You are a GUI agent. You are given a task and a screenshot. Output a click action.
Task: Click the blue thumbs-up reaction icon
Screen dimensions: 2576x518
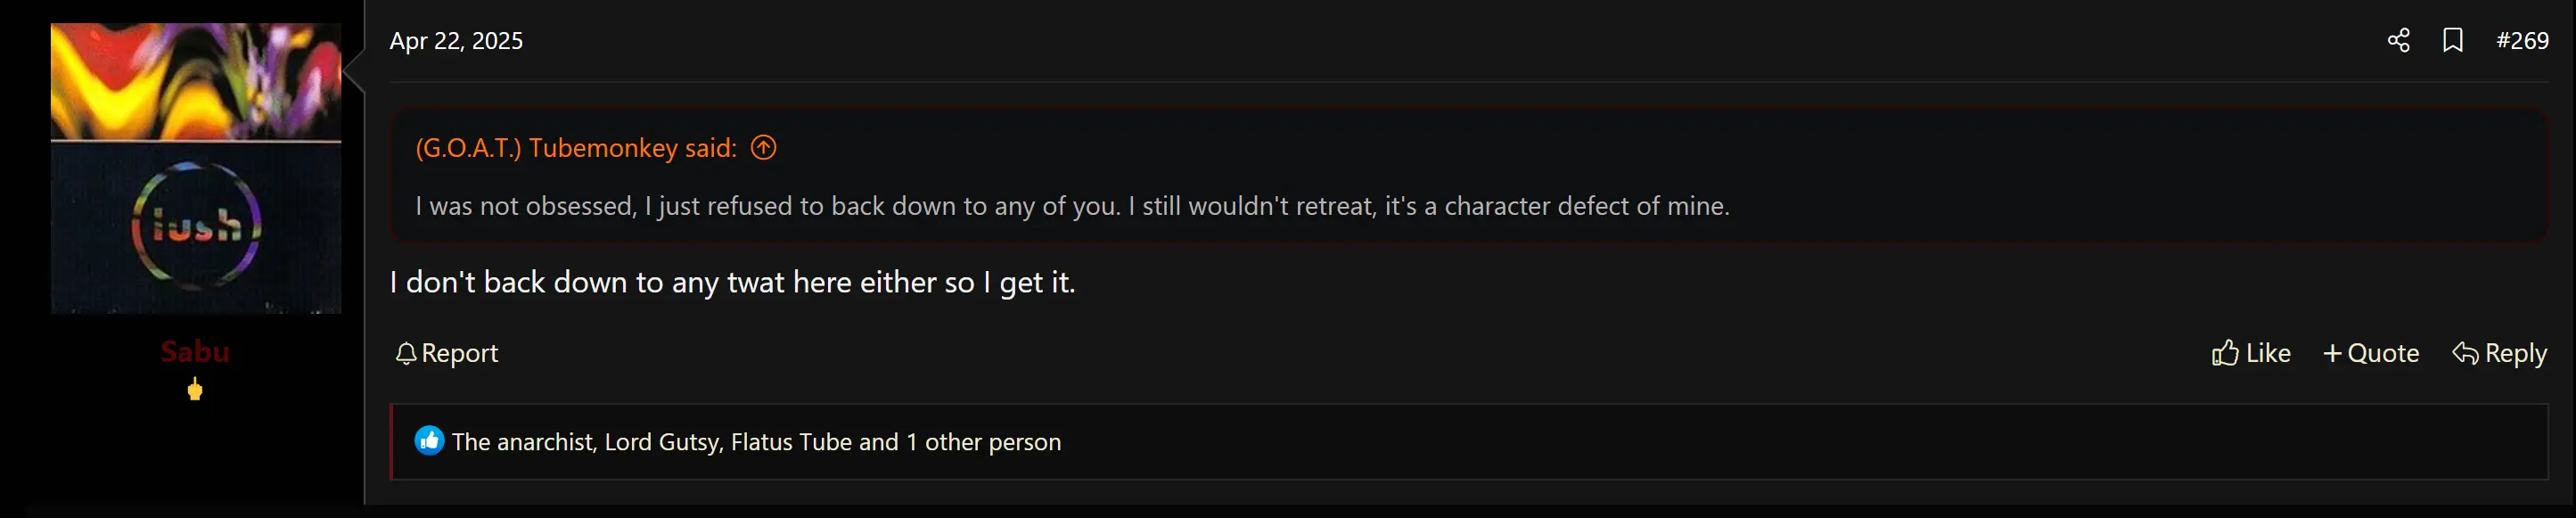point(429,441)
